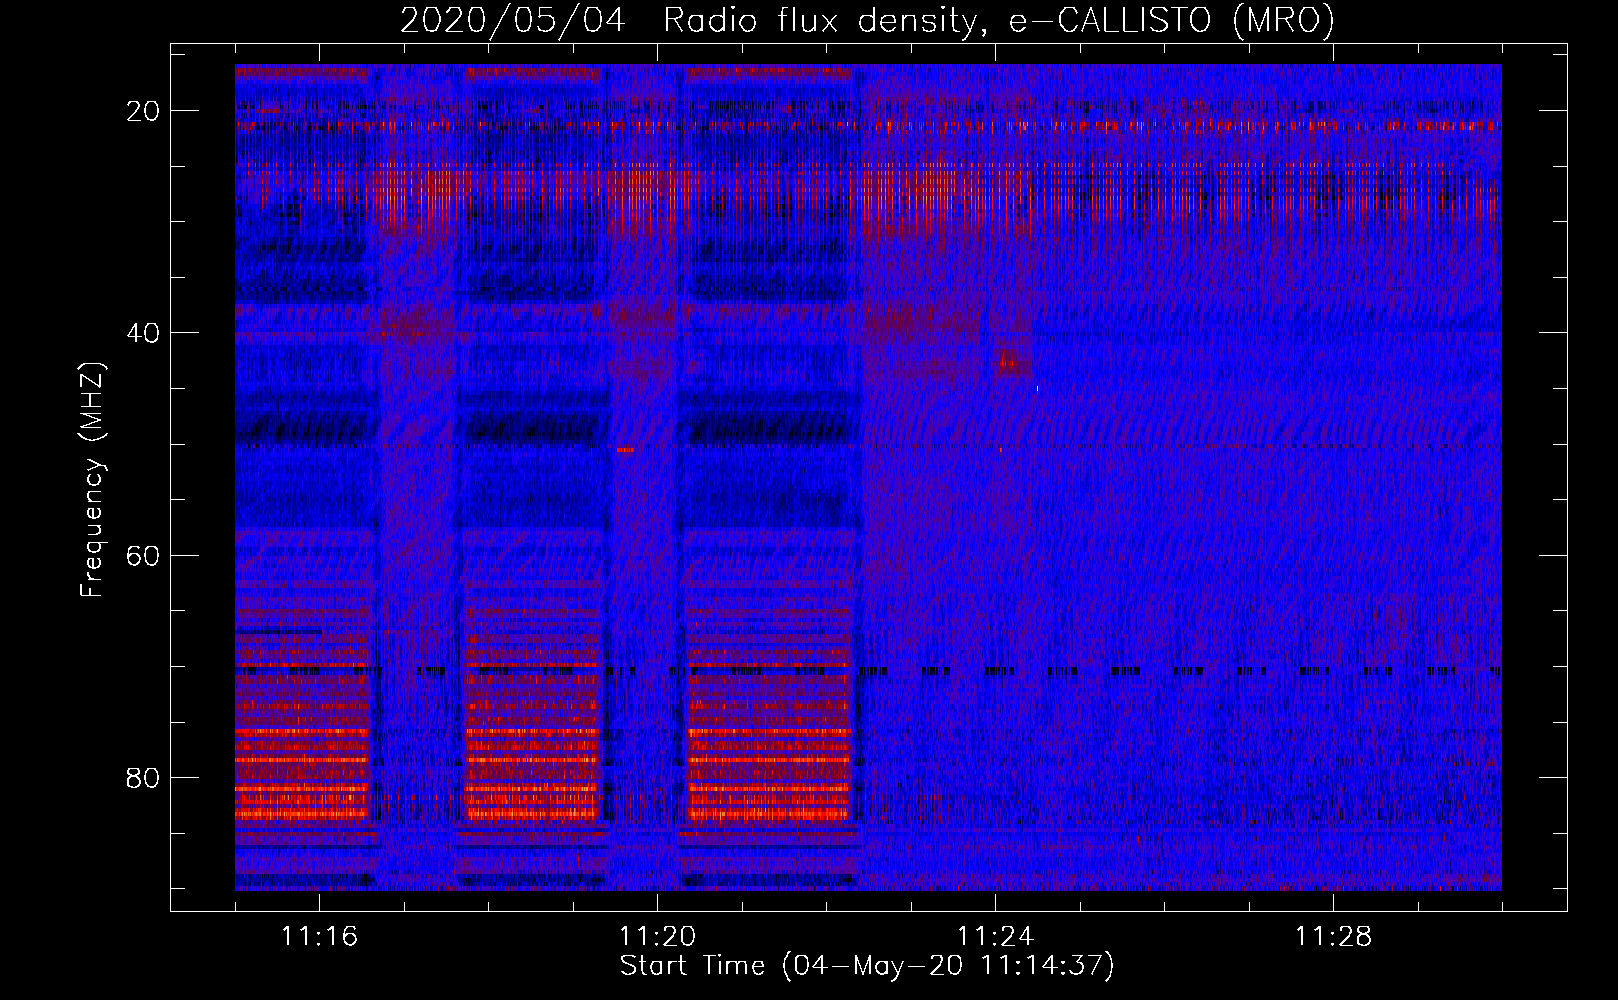
Task: Click the 'Start Time (04-May-20 11:14:37)' label
Action: 867,966
